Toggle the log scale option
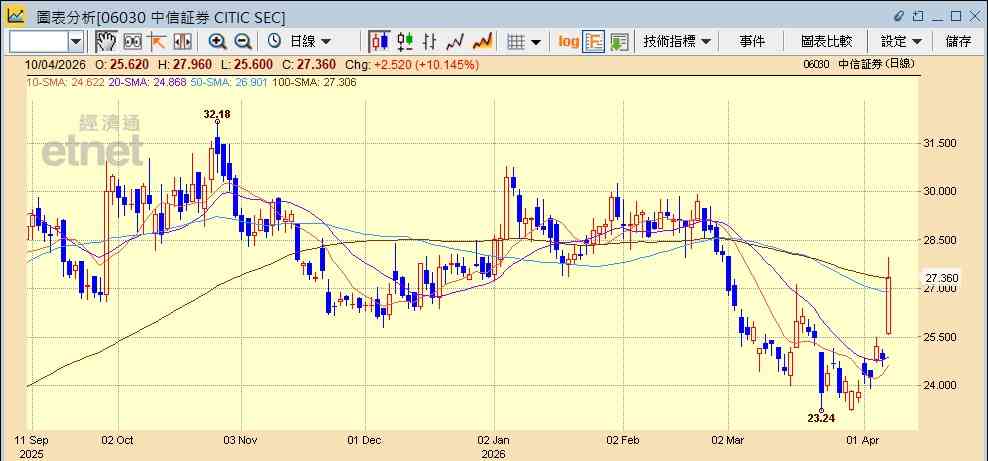Viewport: 988px width, 461px height. (x=568, y=42)
